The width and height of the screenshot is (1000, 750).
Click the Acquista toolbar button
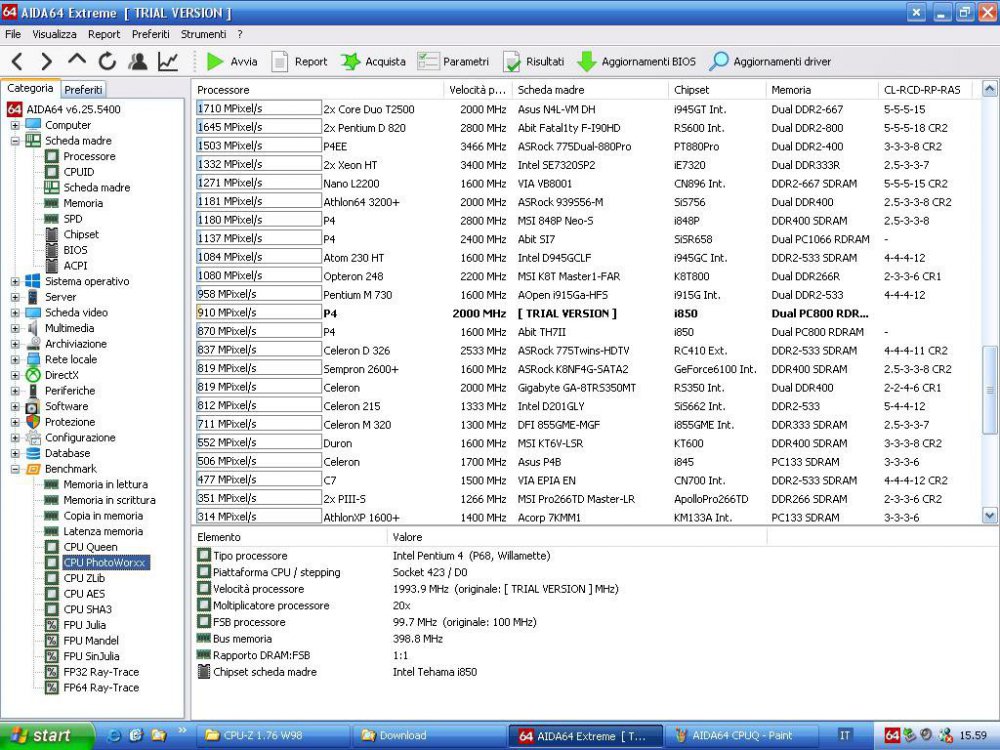pyautogui.click(x=373, y=62)
